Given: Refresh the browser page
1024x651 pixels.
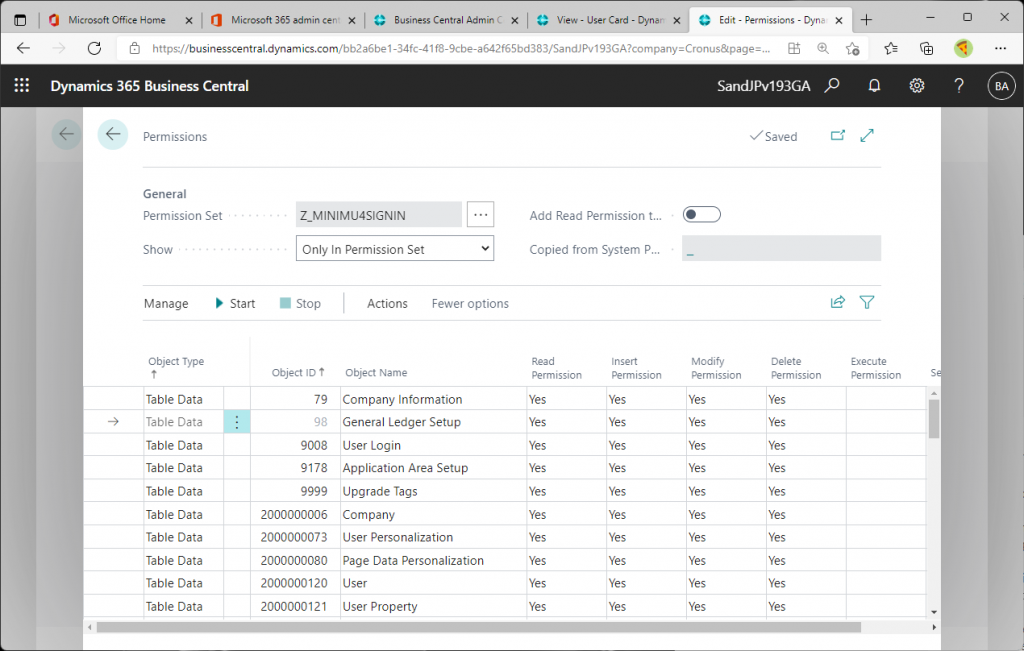Looking at the screenshot, I should click(95, 48).
